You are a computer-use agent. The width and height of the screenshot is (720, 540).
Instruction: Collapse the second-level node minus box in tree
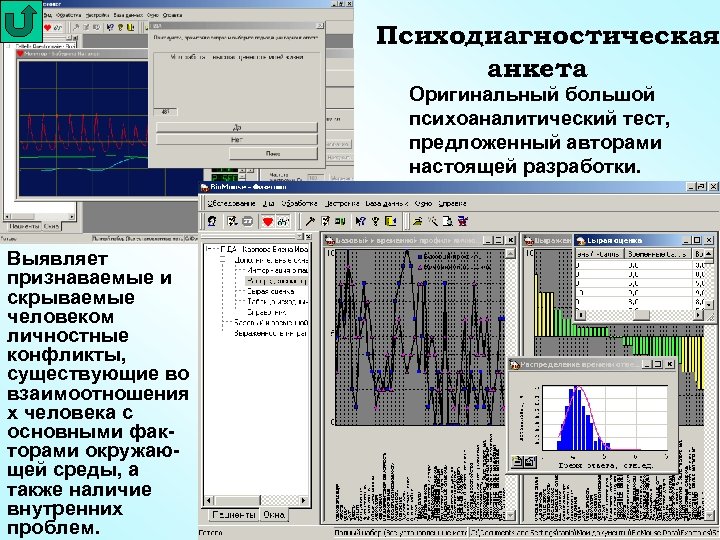223,260
